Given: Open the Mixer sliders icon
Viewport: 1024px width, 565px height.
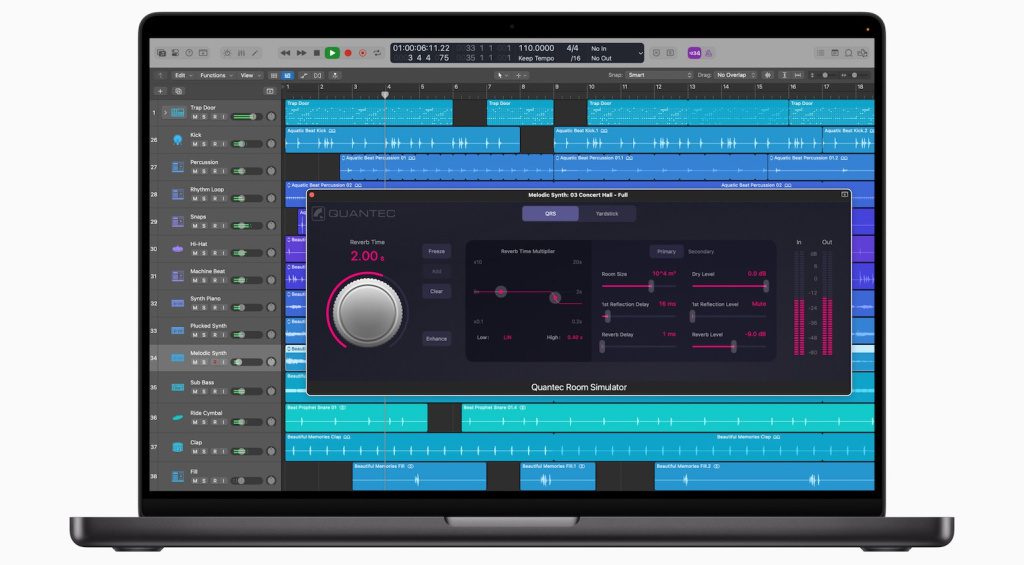Looking at the screenshot, I should pos(241,53).
